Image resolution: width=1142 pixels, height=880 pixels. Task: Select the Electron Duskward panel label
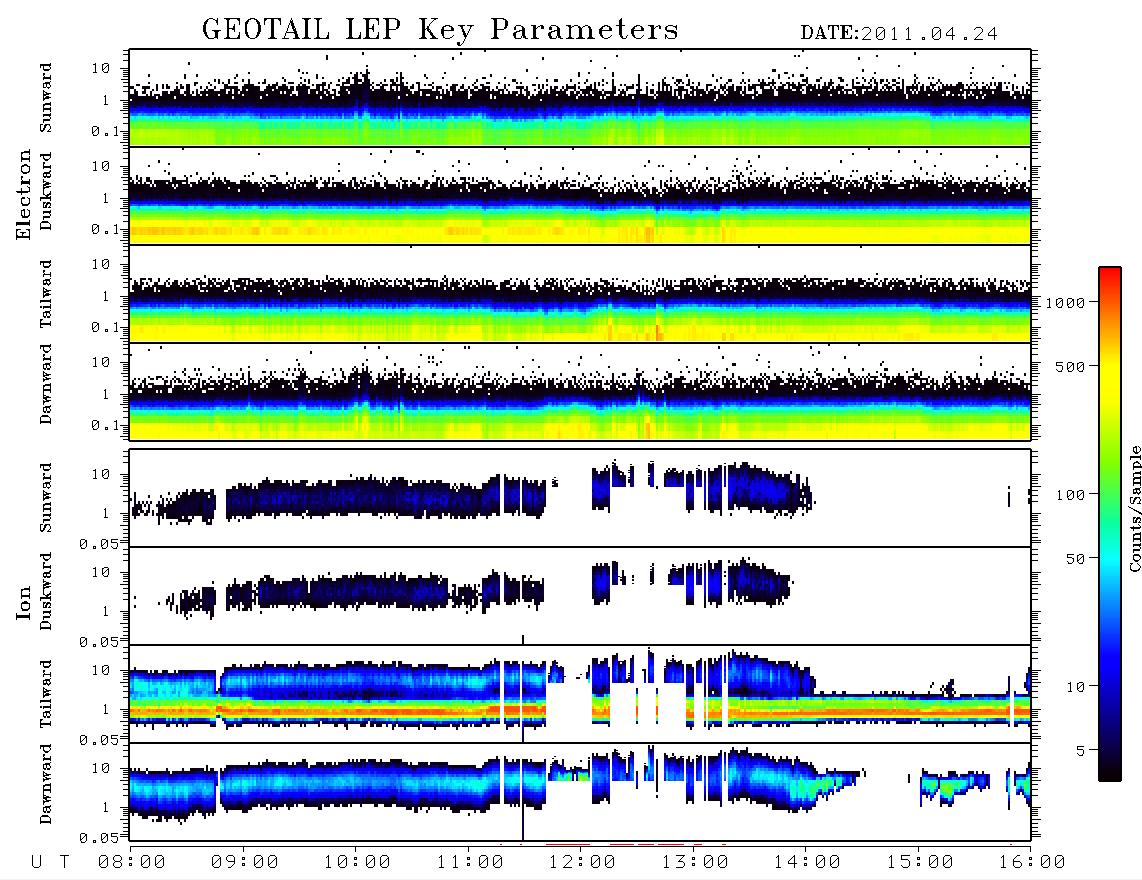click(46, 191)
